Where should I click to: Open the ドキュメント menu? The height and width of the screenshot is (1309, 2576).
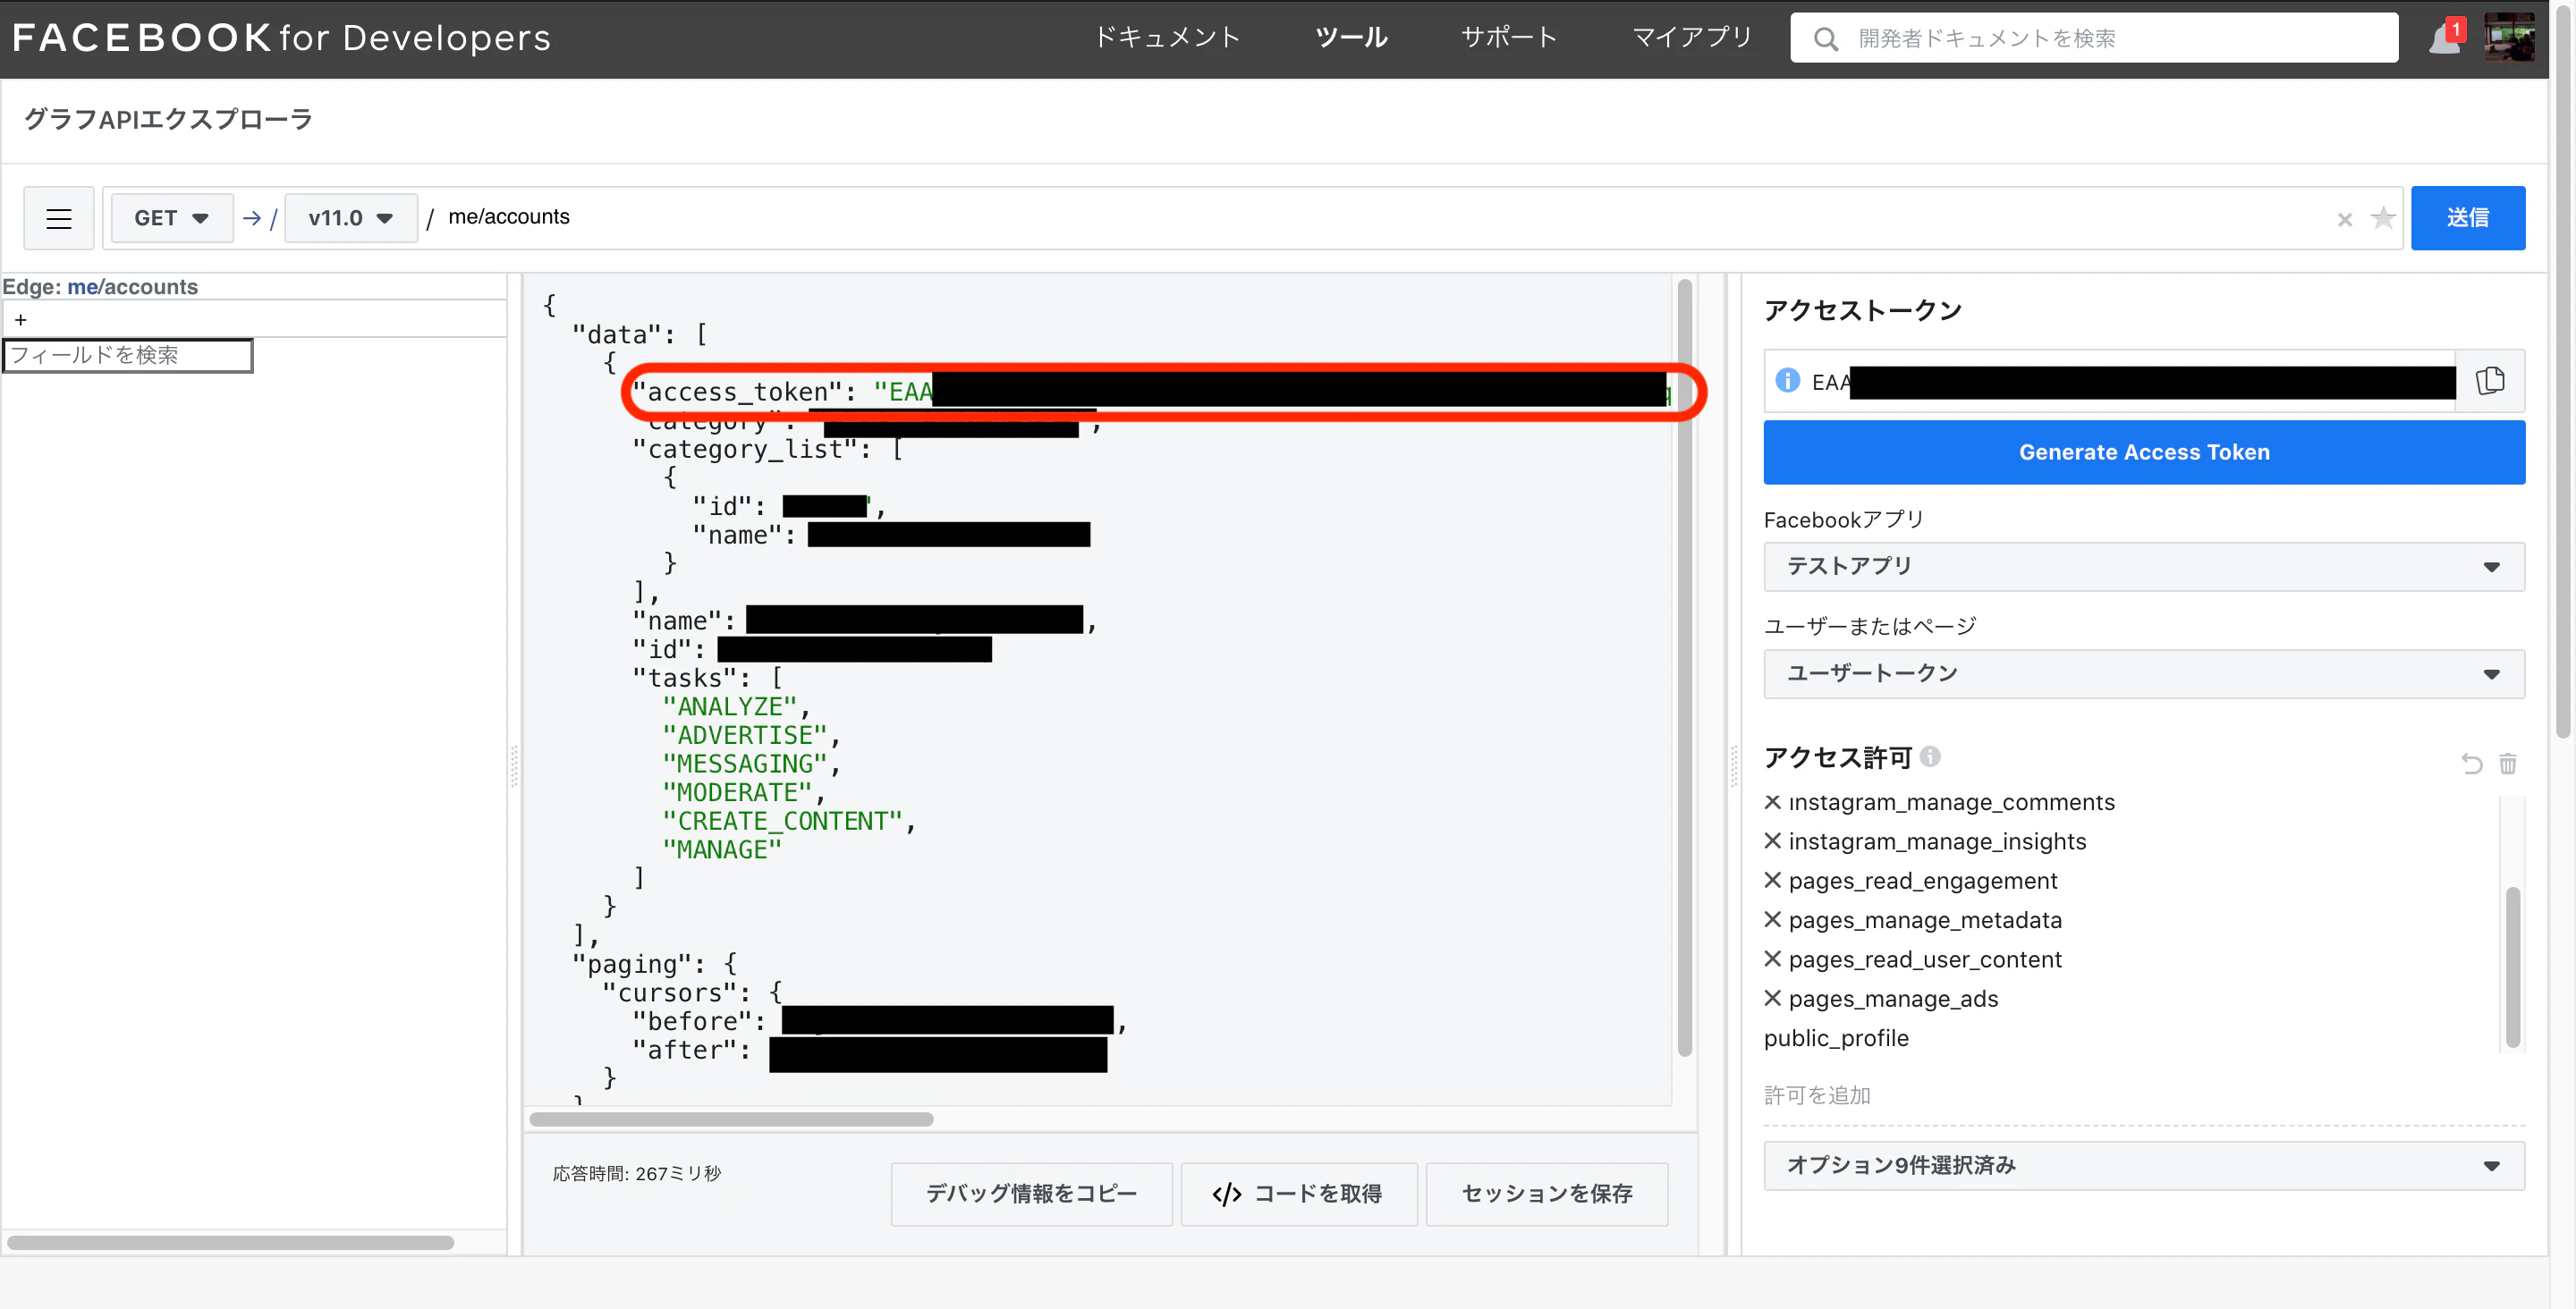click(x=1167, y=38)
